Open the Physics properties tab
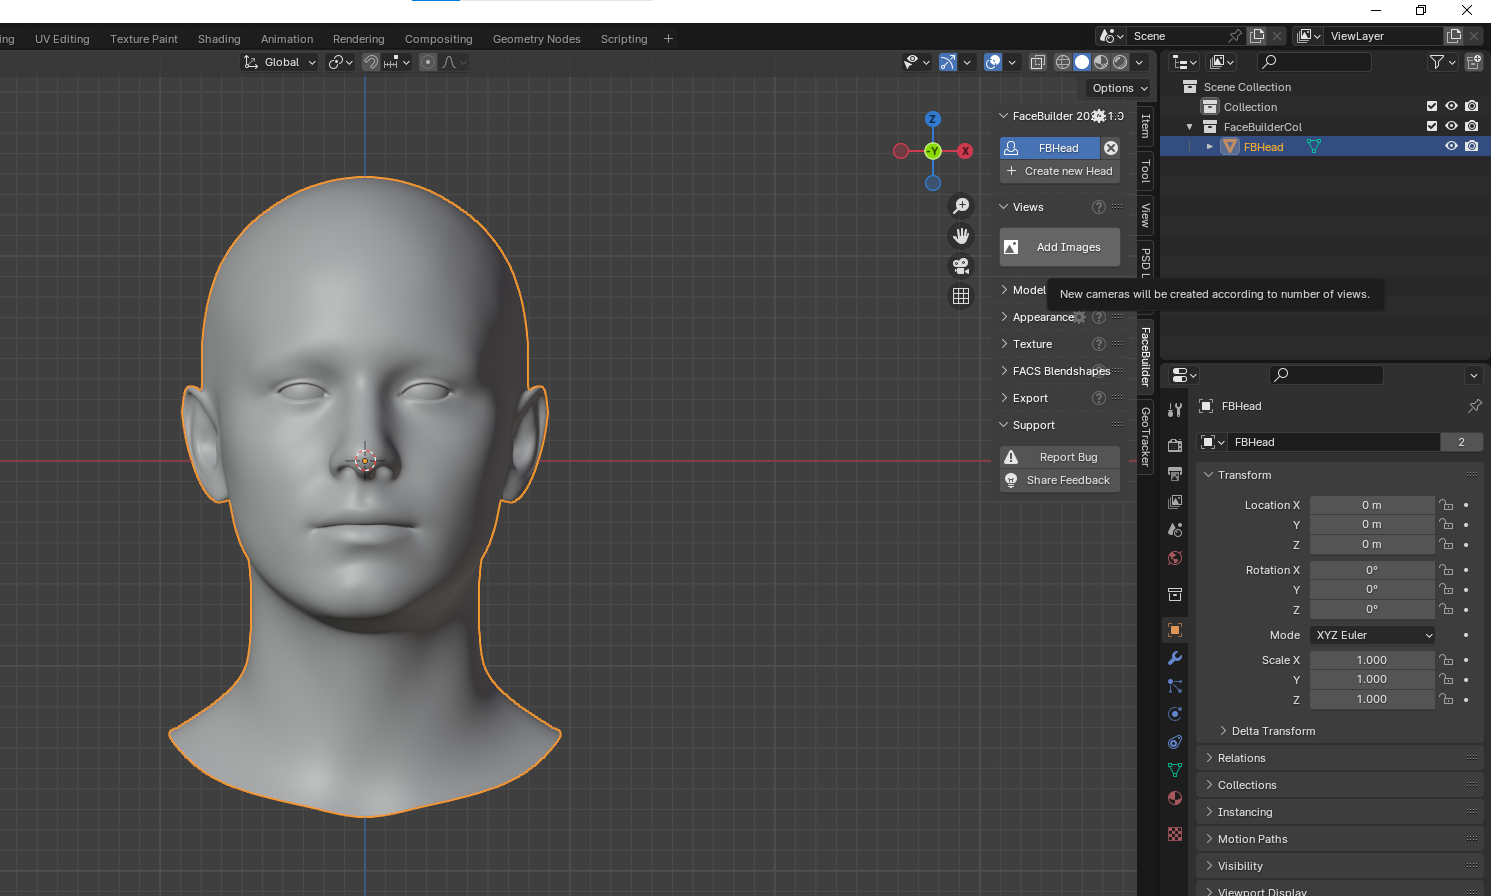1491x896 pixels. [1175, 714]
